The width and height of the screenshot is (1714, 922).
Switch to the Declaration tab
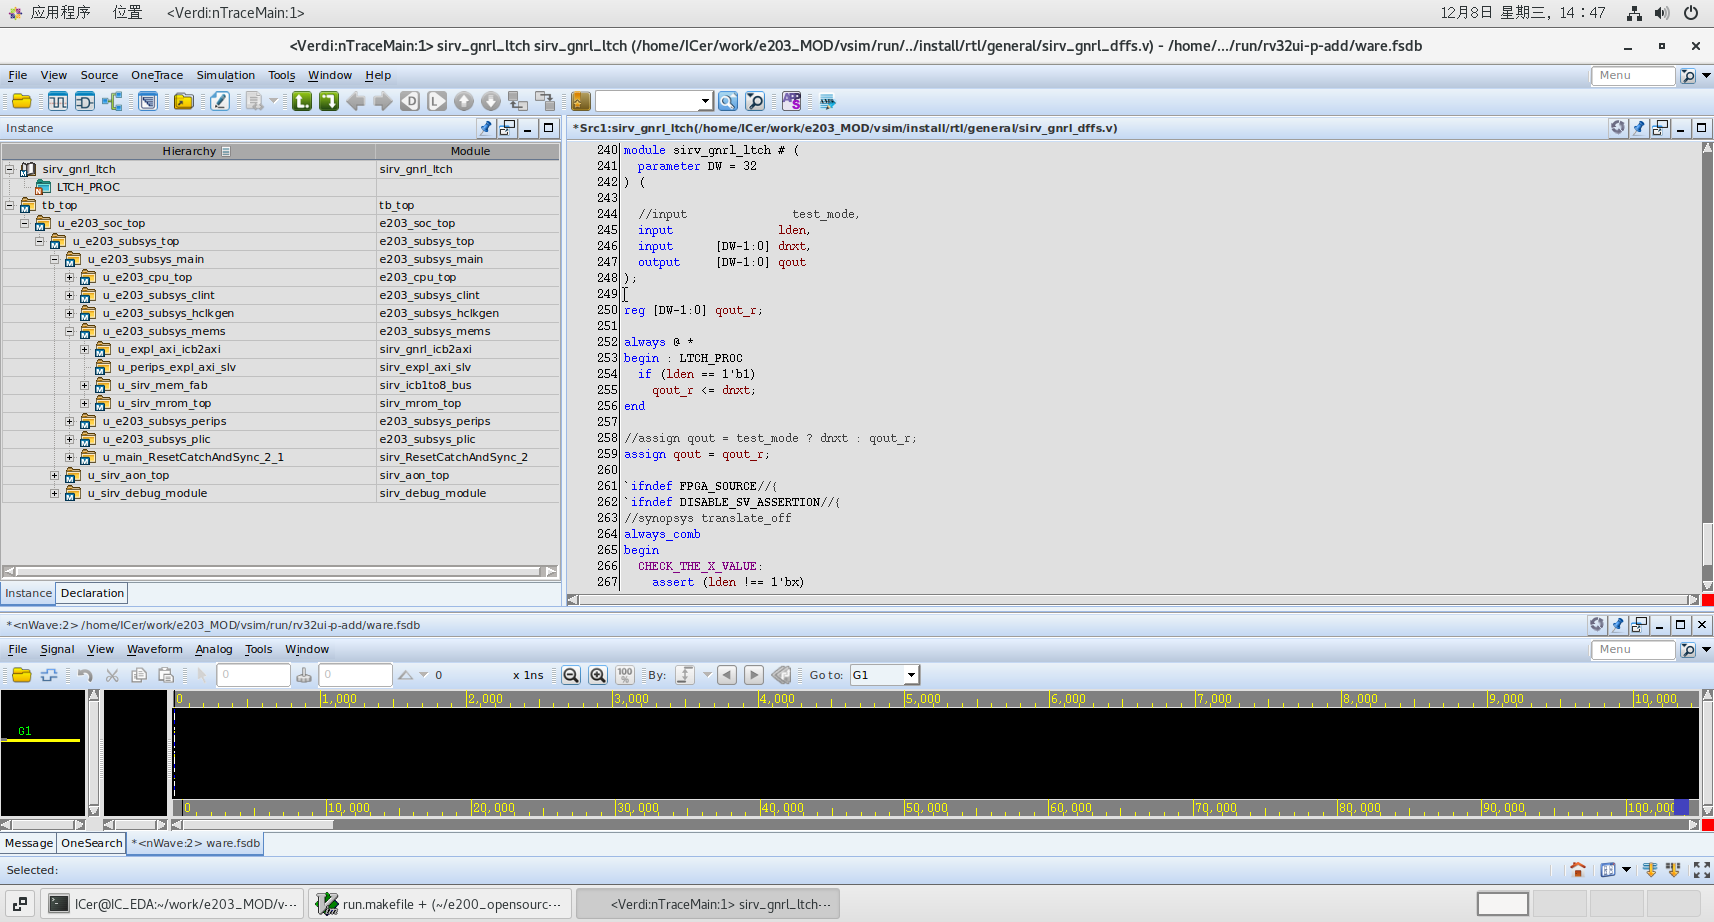coord(92,593)
